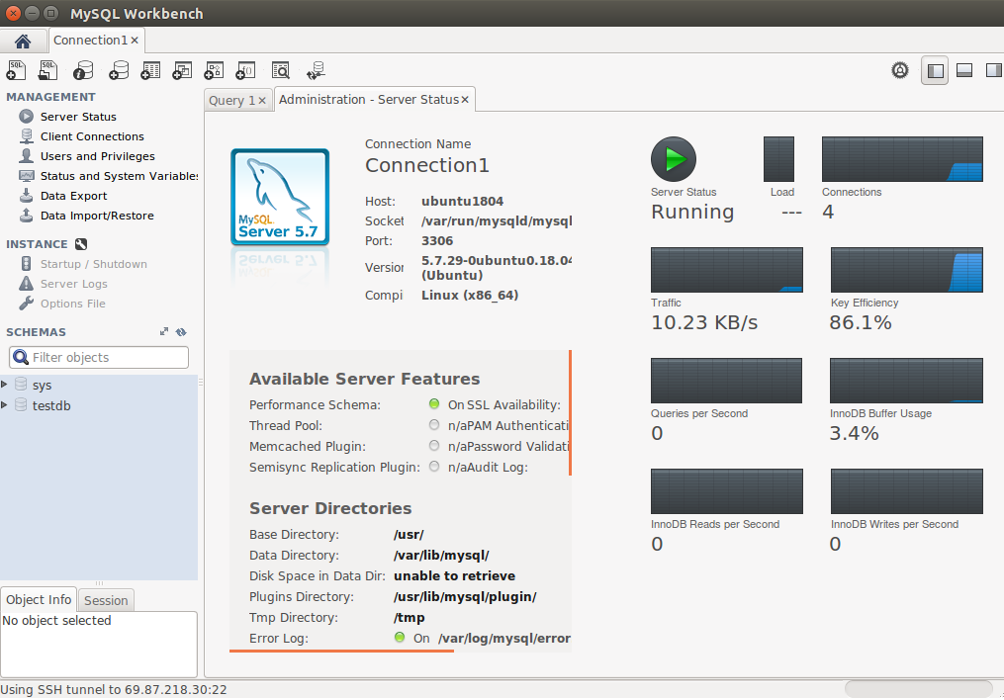Click the Filter objects field
This screenshot has height=700, width=1004.
[x=99, y=357]
